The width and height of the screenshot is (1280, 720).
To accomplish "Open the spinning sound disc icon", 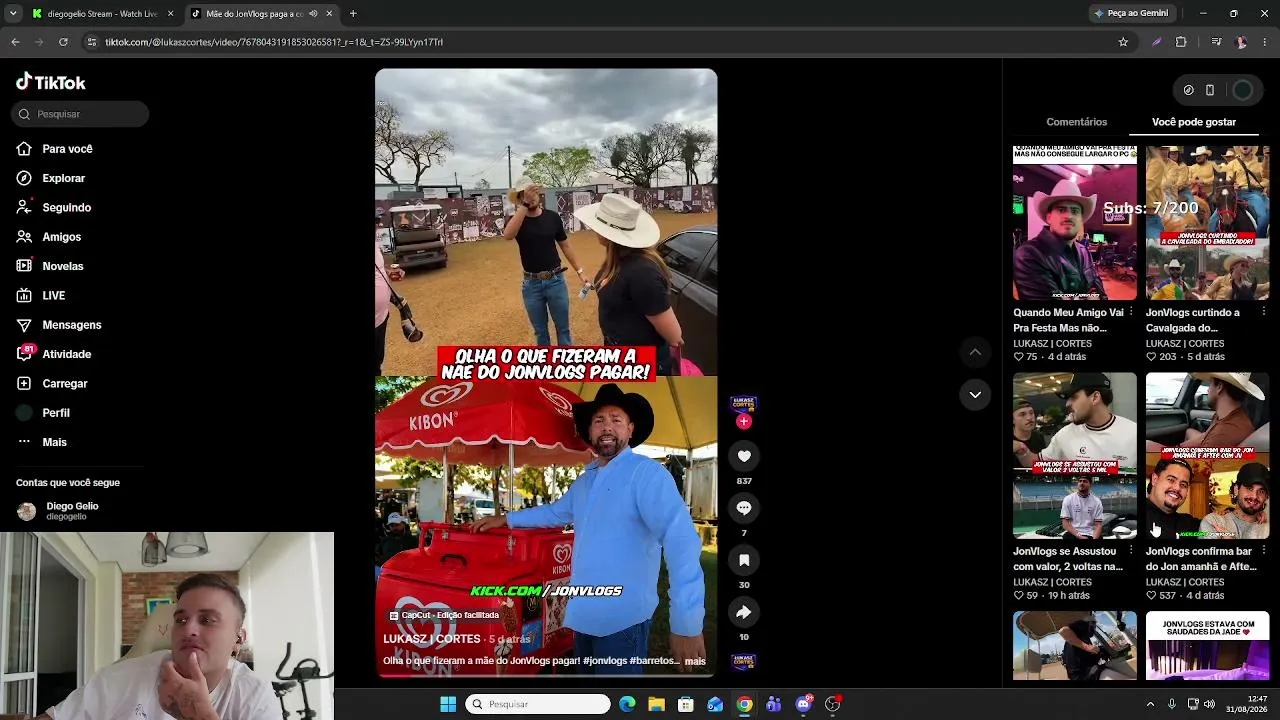I will (743, 661).
